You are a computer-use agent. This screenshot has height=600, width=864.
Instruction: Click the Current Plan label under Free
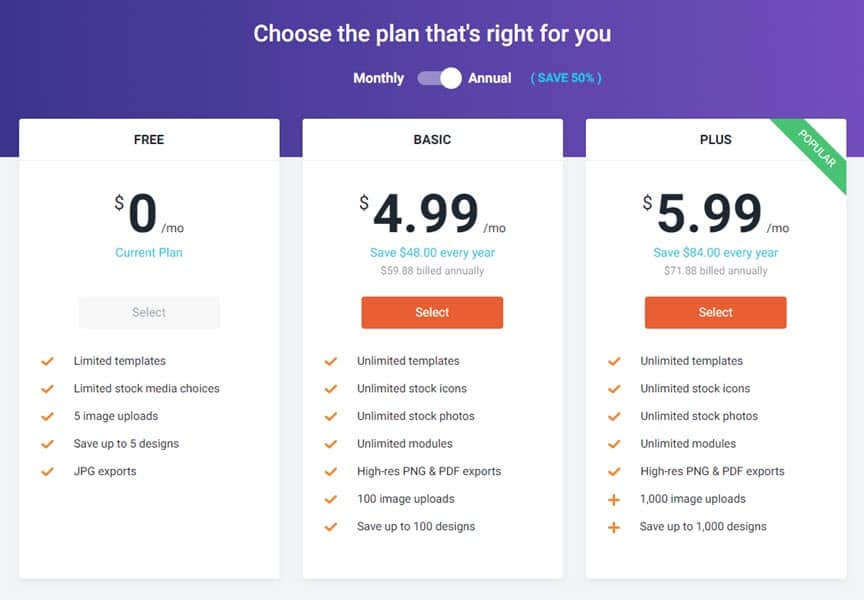(149, 252)
